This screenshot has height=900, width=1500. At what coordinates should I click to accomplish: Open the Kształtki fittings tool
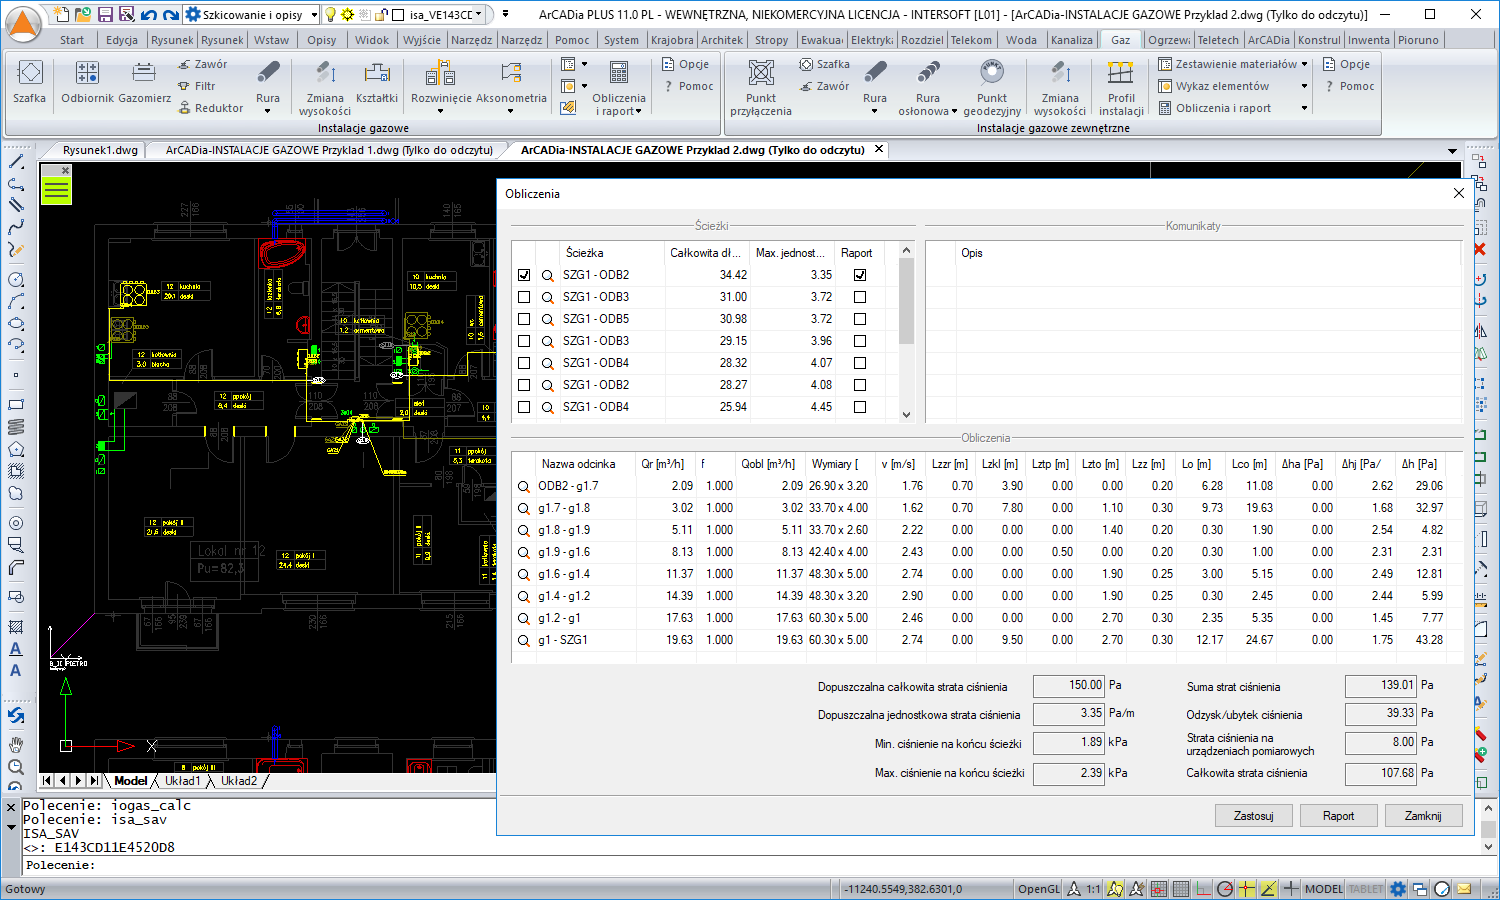[x=377, y=80]
